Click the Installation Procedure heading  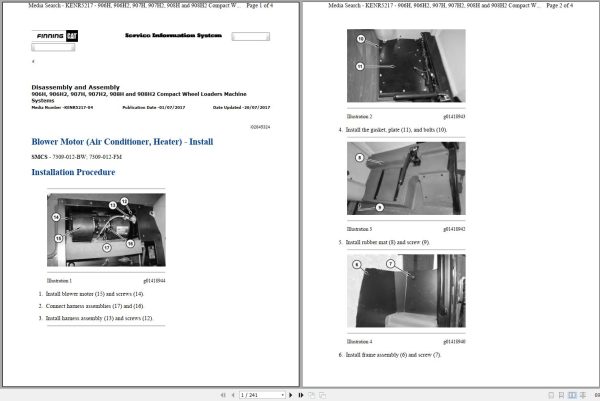73,172
